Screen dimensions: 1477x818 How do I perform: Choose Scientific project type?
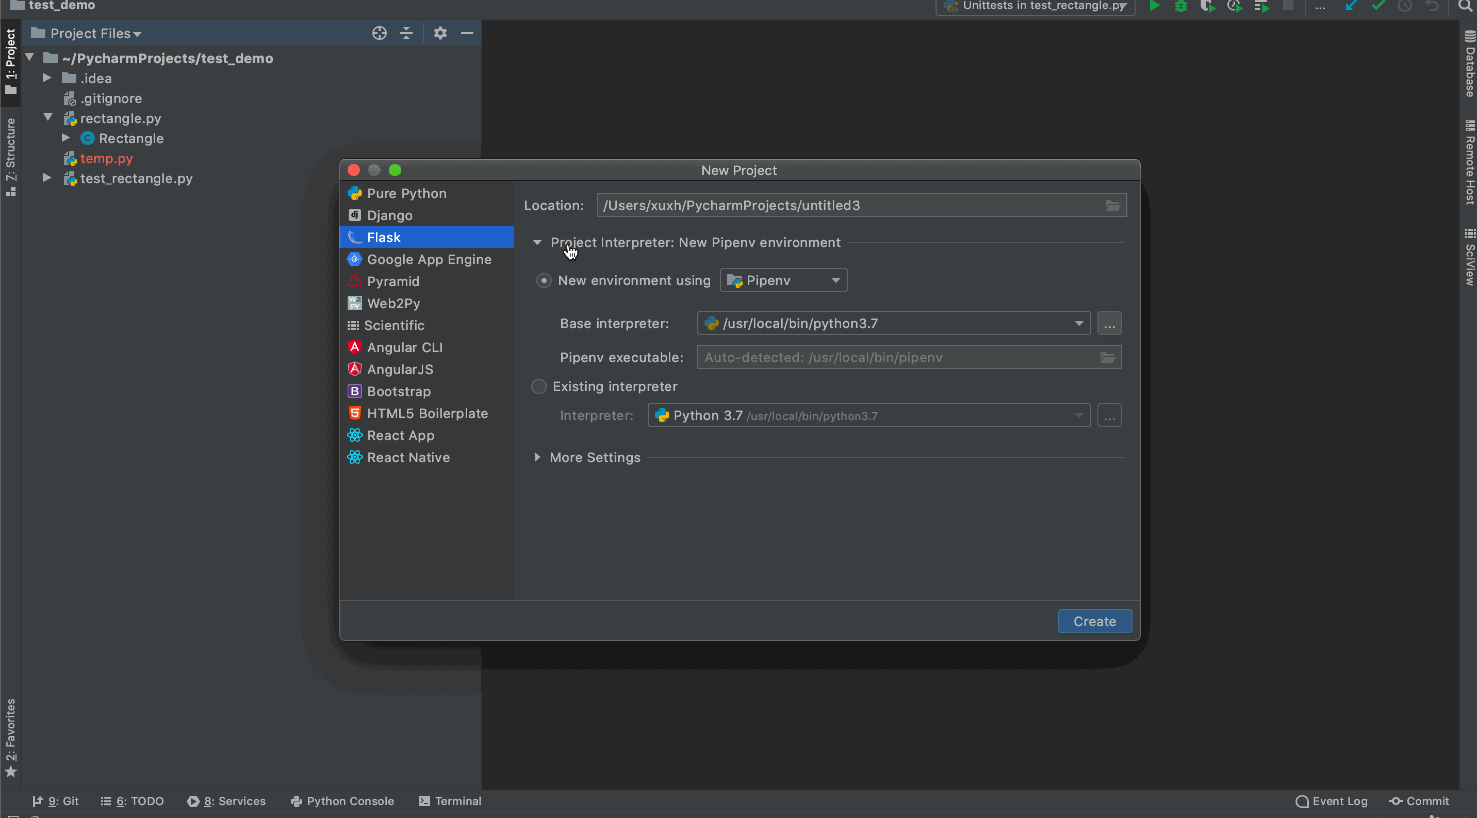point(427,325)
